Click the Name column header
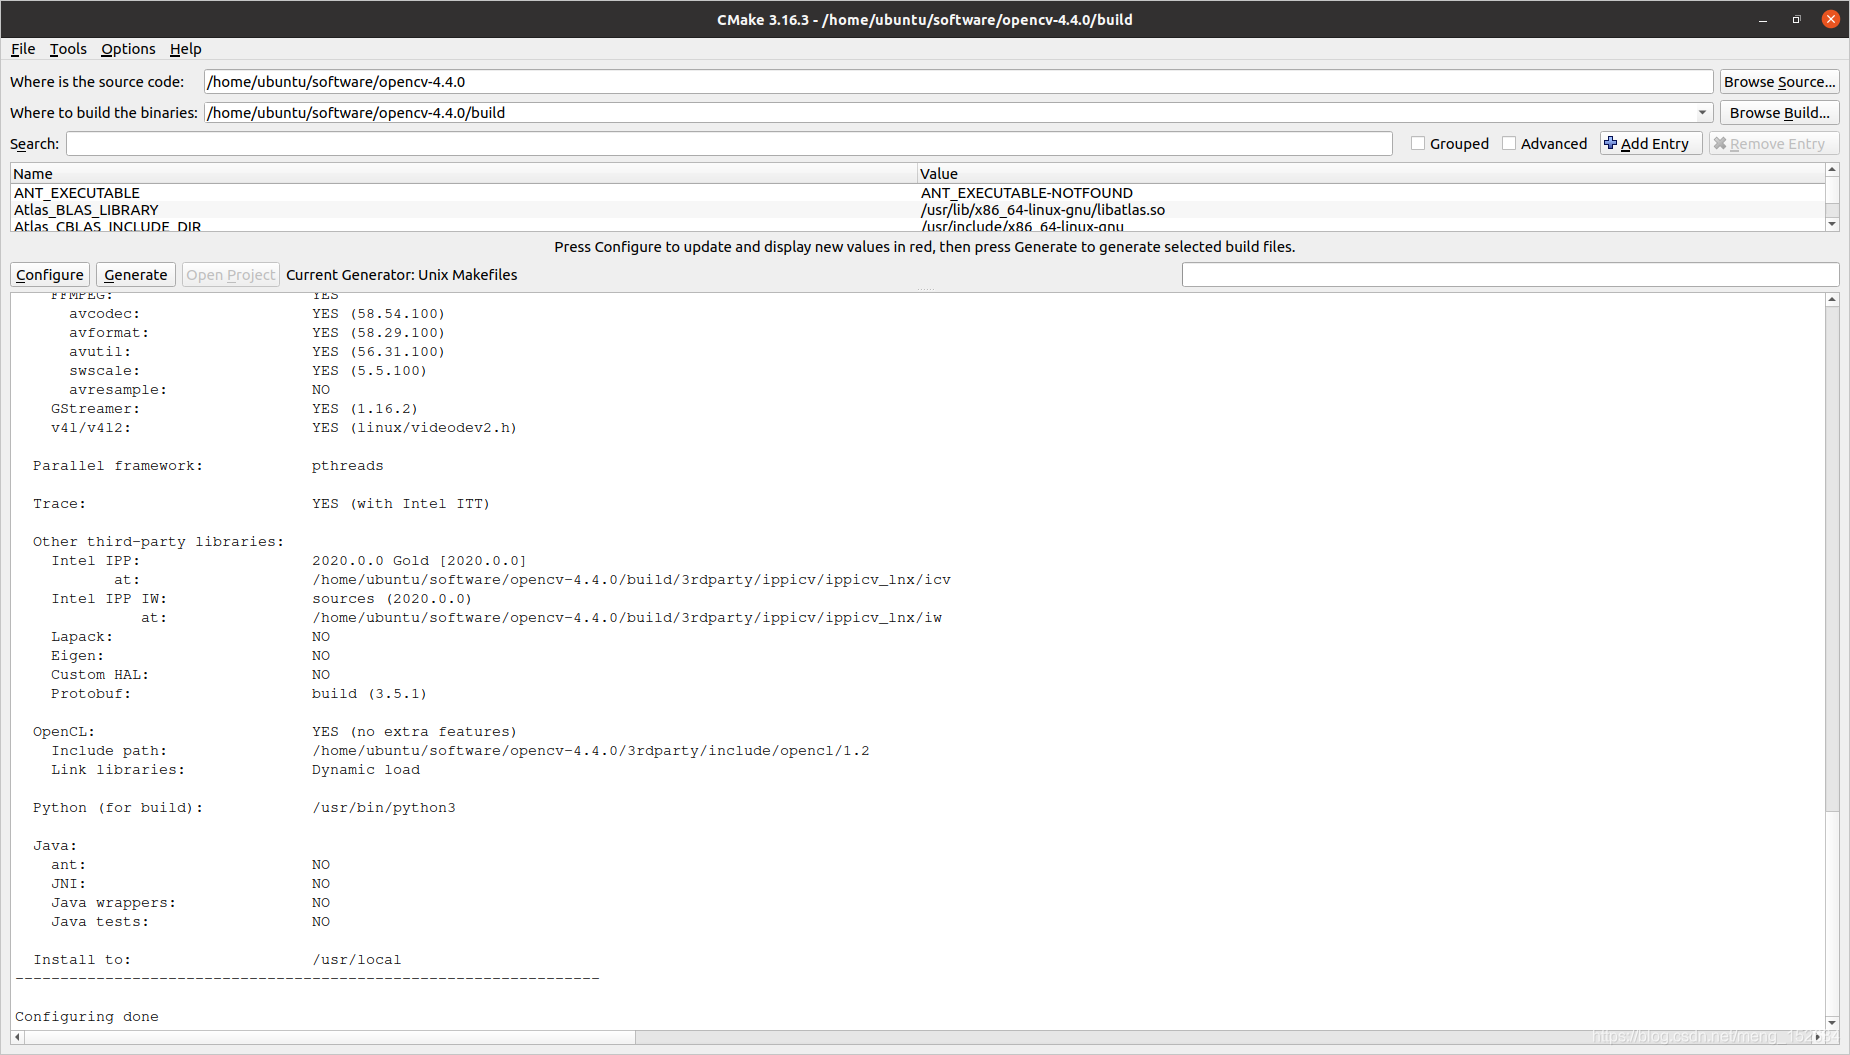 [464, 174]
